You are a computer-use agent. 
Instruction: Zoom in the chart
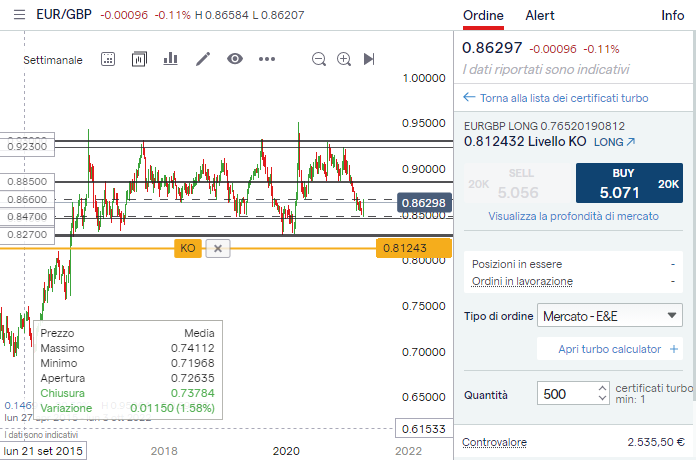coord(344,59)
